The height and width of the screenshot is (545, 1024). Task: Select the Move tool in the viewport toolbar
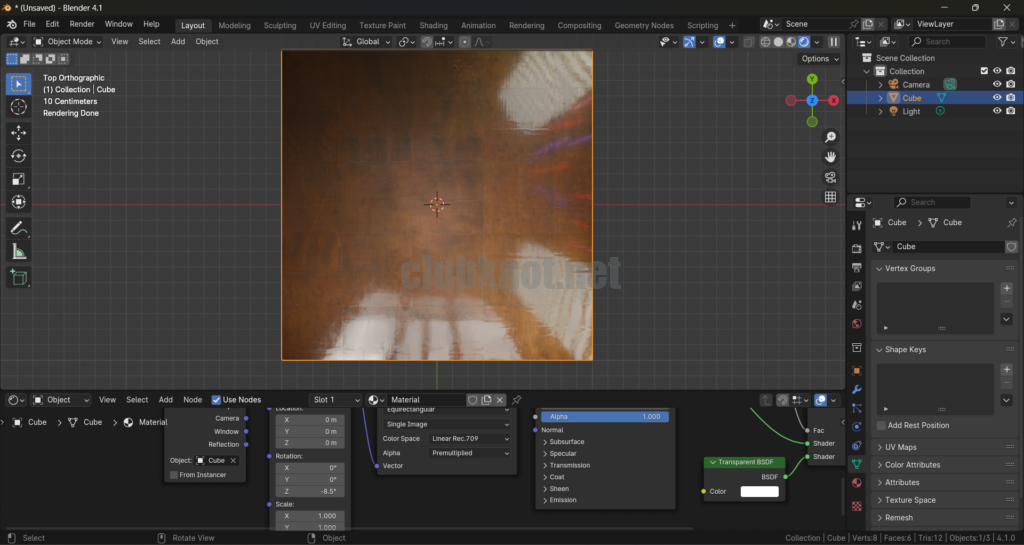tap(19, 132)
